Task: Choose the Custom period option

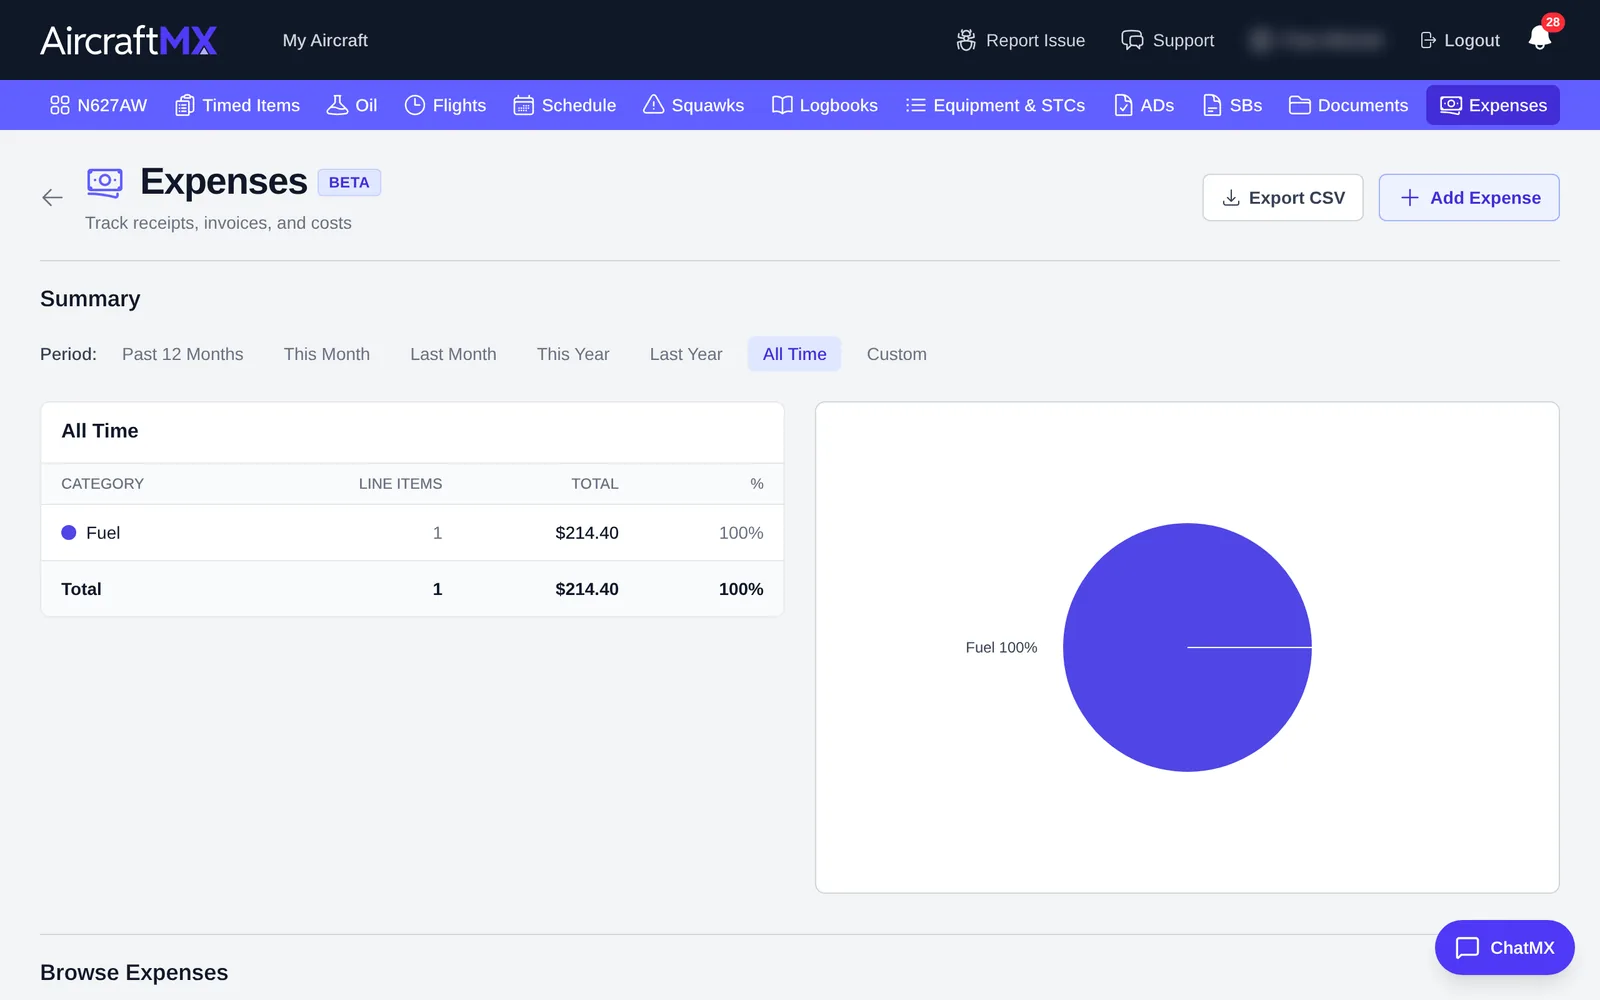Action: click(x=896, y=354)
